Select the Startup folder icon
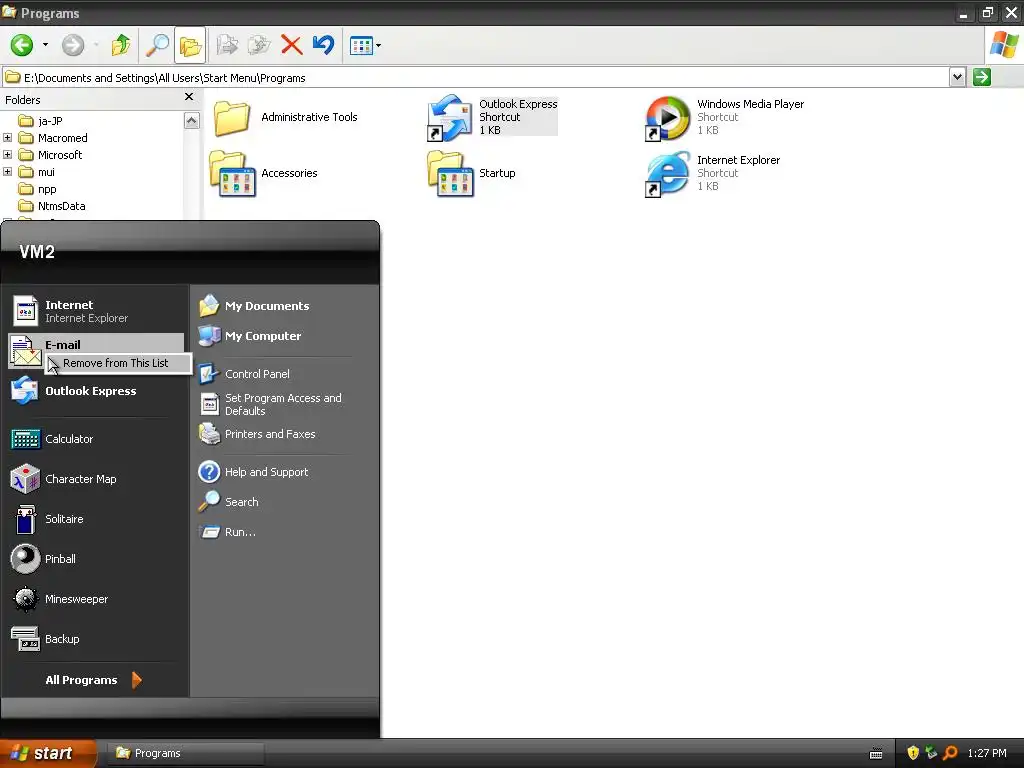This screenshot has height=768, width=1024. click(451, 174)
